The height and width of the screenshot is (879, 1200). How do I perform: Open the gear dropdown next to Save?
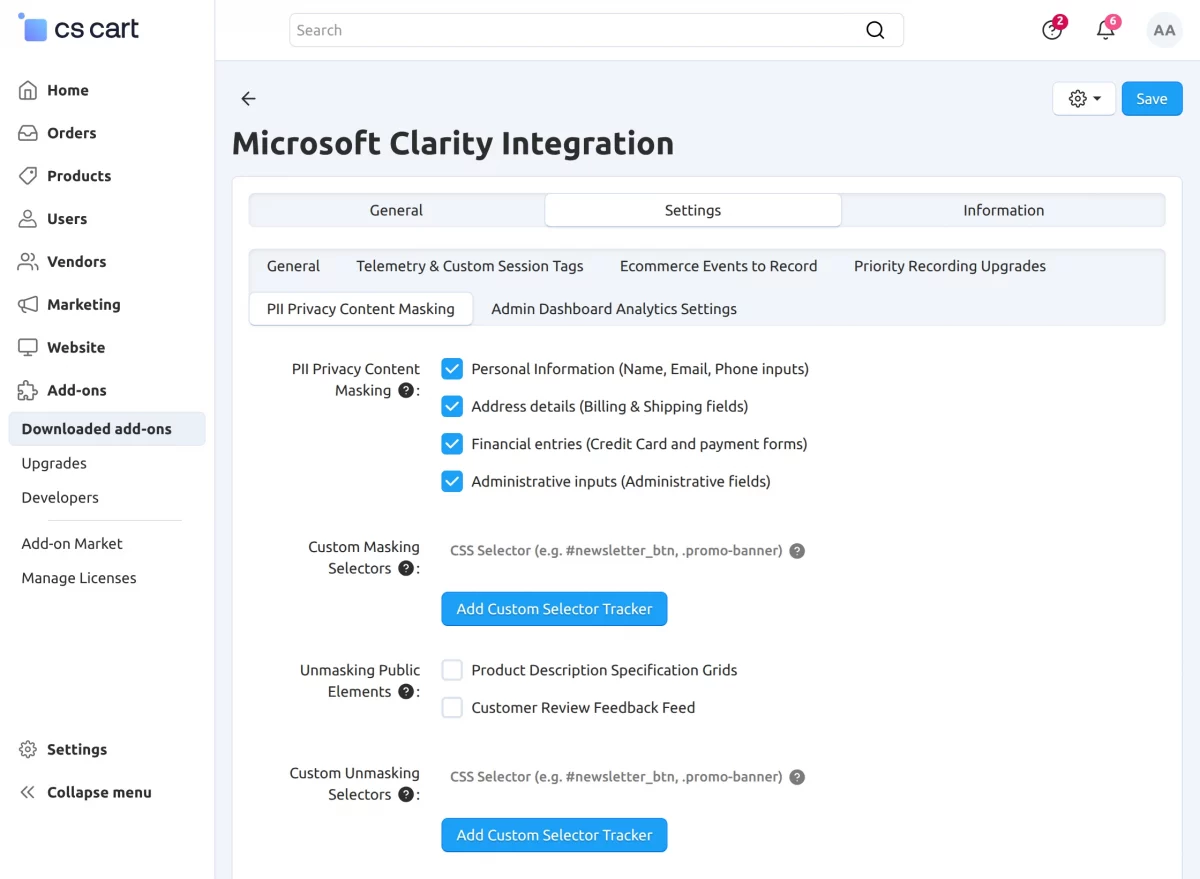click(1084, 99)
